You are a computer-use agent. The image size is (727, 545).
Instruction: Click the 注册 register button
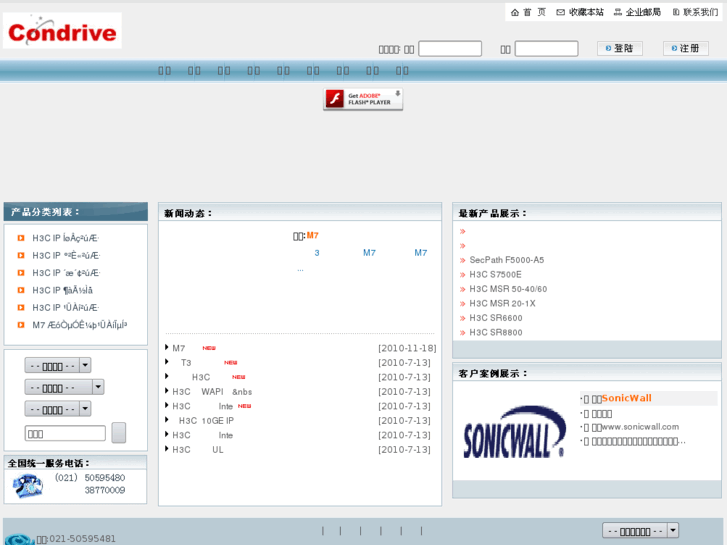(686, 48)
